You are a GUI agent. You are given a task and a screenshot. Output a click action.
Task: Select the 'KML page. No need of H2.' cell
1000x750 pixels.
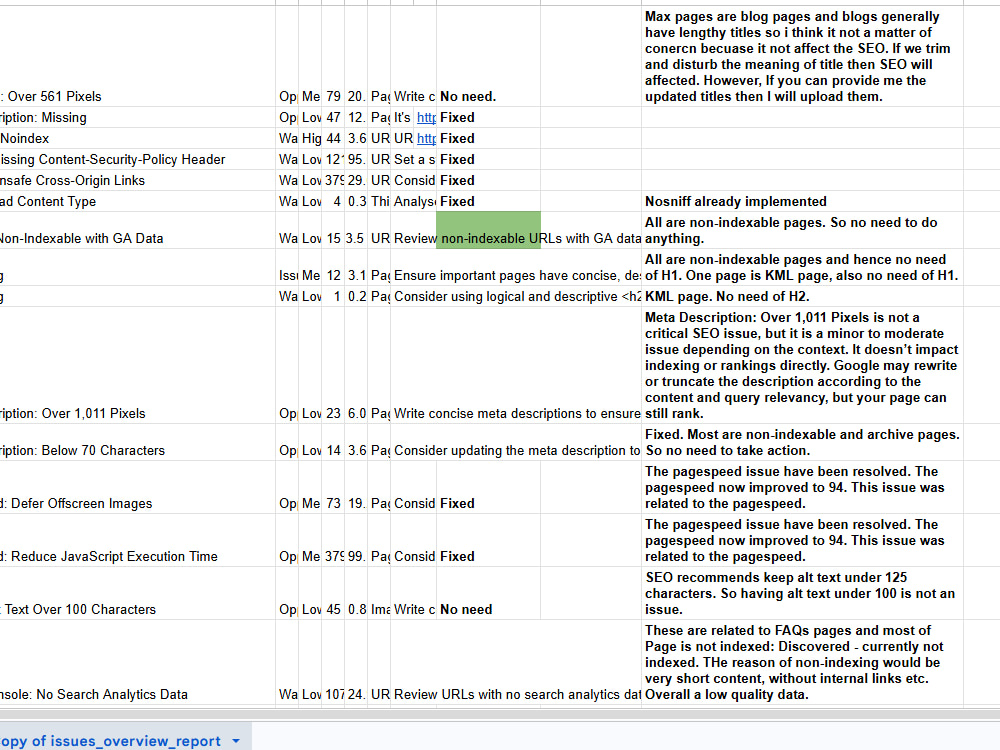pyautogui.click(x=802, y=297)
